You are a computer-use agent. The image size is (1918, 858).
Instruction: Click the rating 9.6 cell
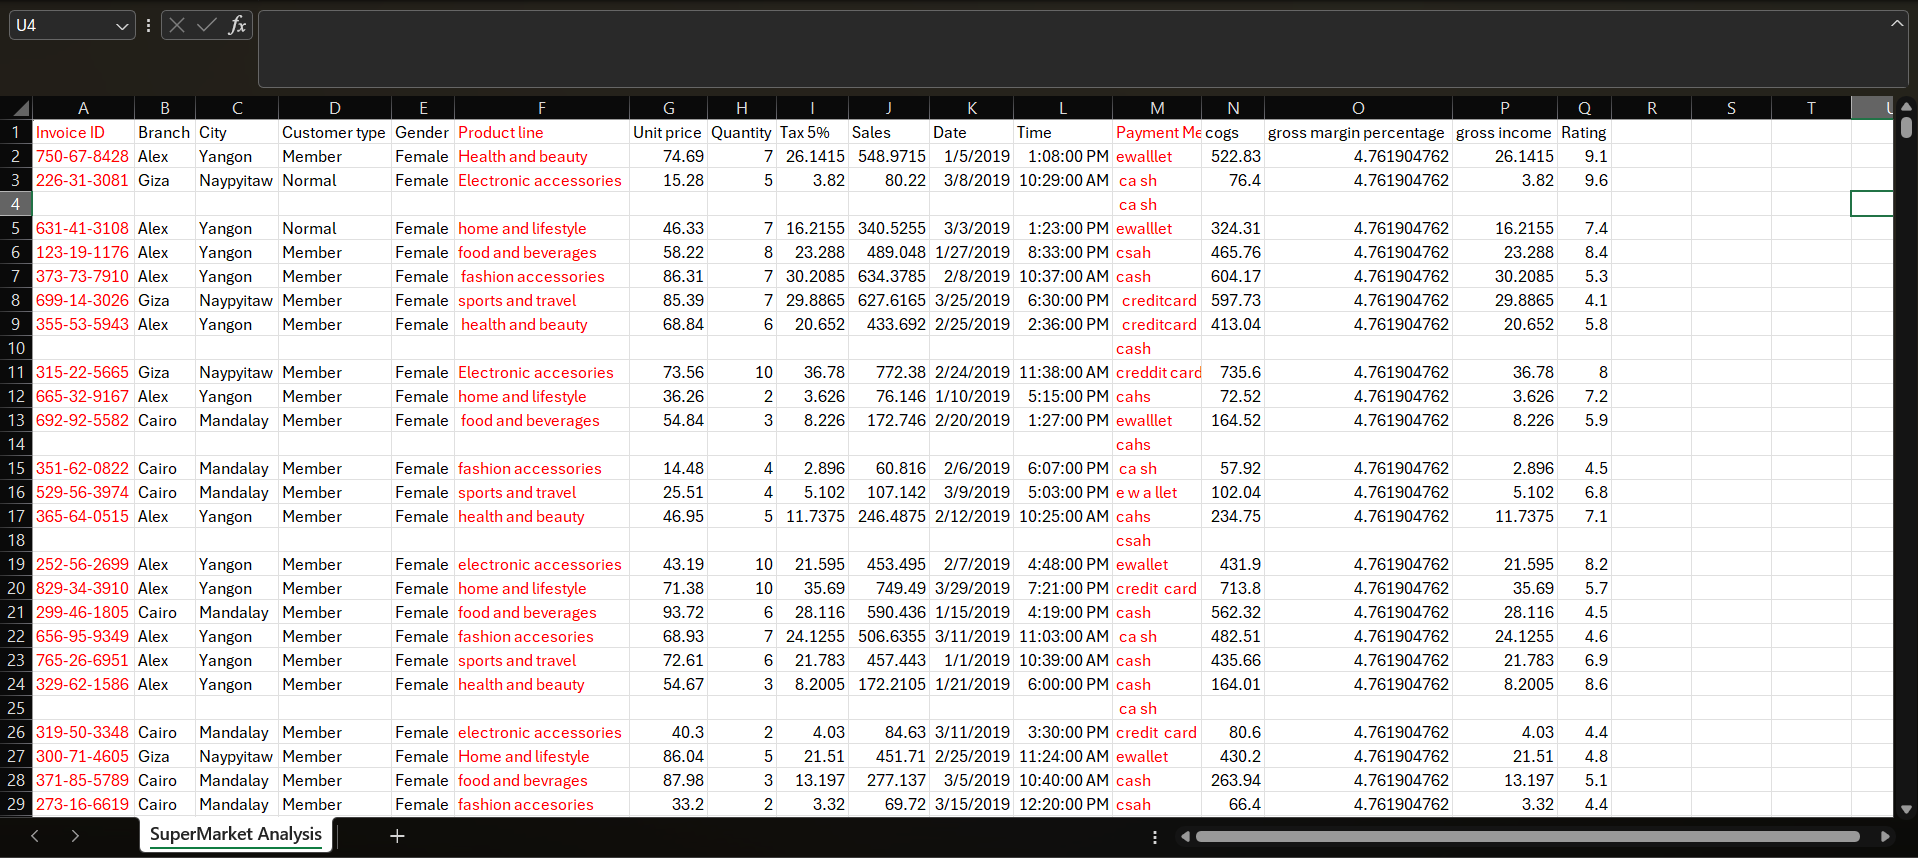point(1584,180)
